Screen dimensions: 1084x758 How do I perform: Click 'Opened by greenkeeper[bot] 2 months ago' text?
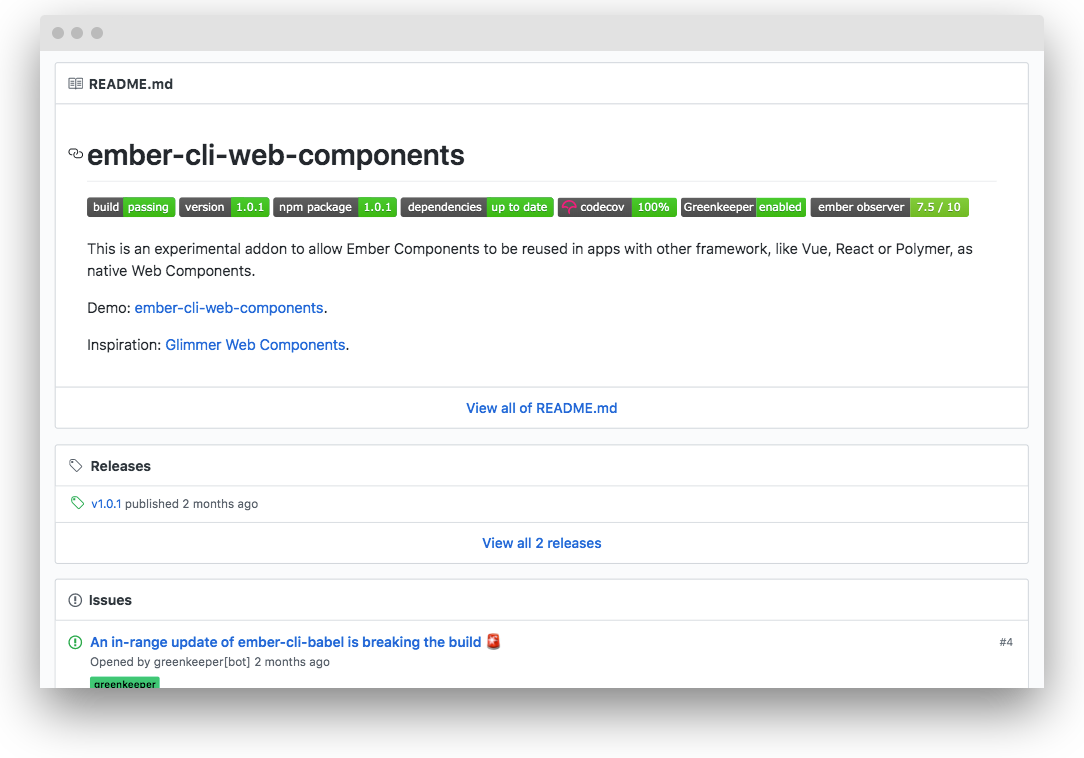pos(209,662)
